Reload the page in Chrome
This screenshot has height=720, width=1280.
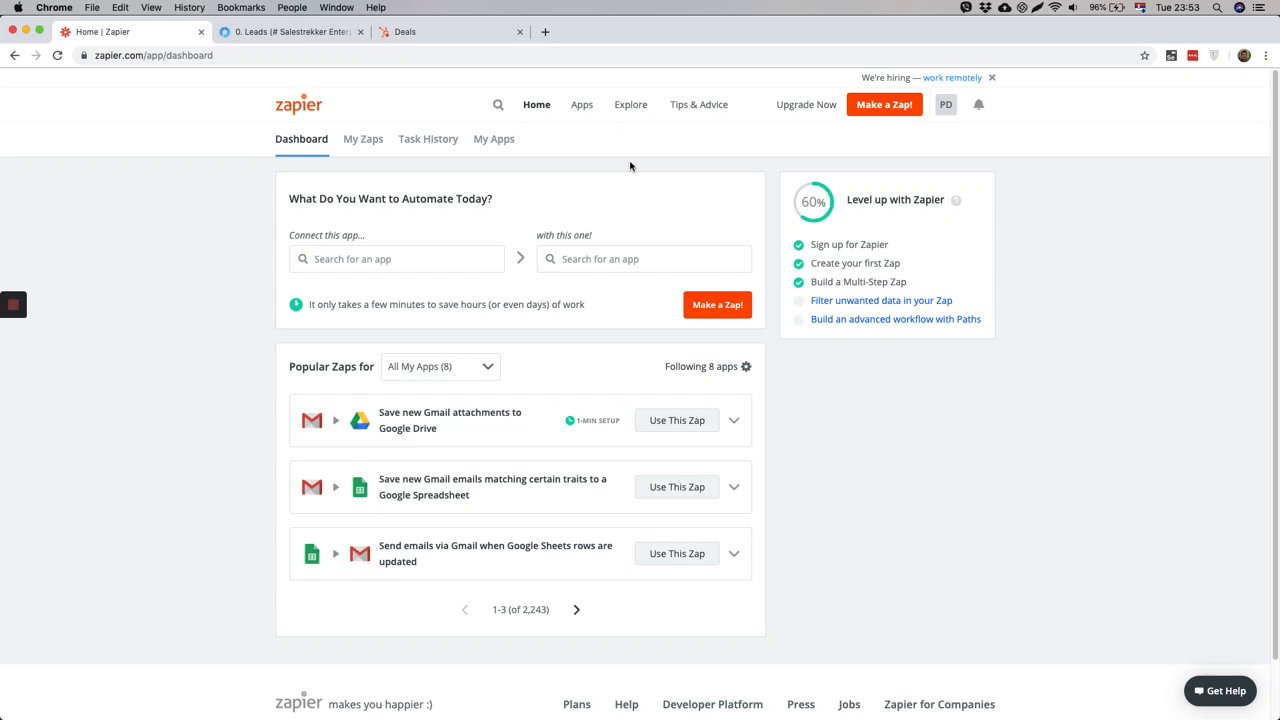click(x=57, y=55)
